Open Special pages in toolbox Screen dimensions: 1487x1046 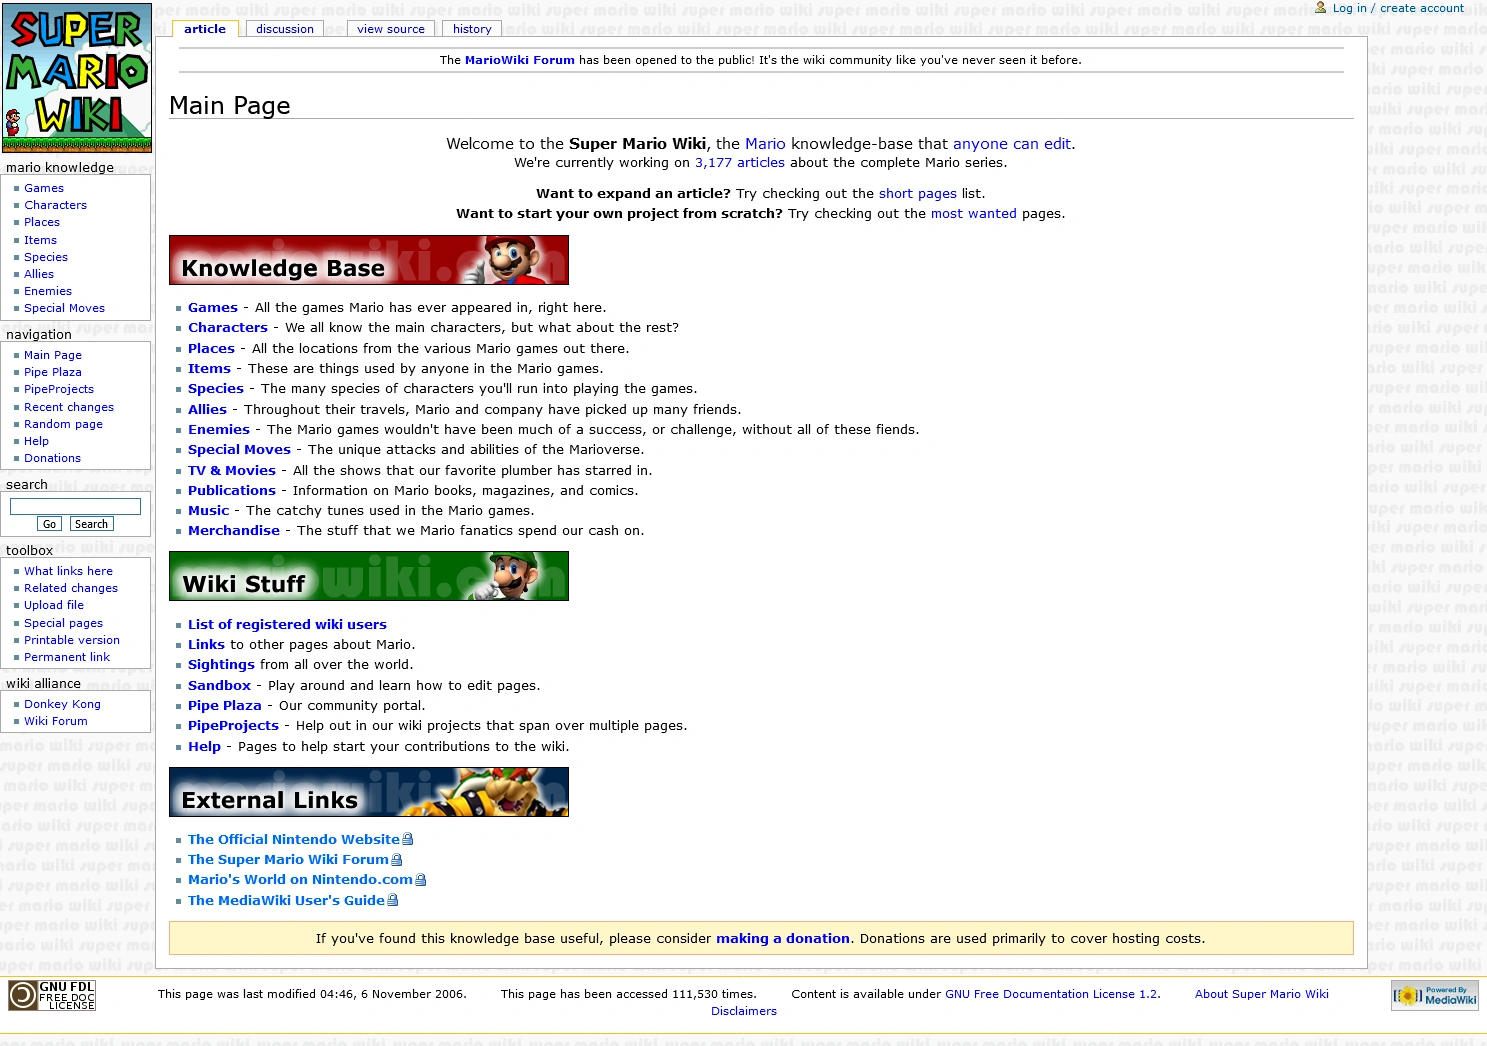coord(64,623)
